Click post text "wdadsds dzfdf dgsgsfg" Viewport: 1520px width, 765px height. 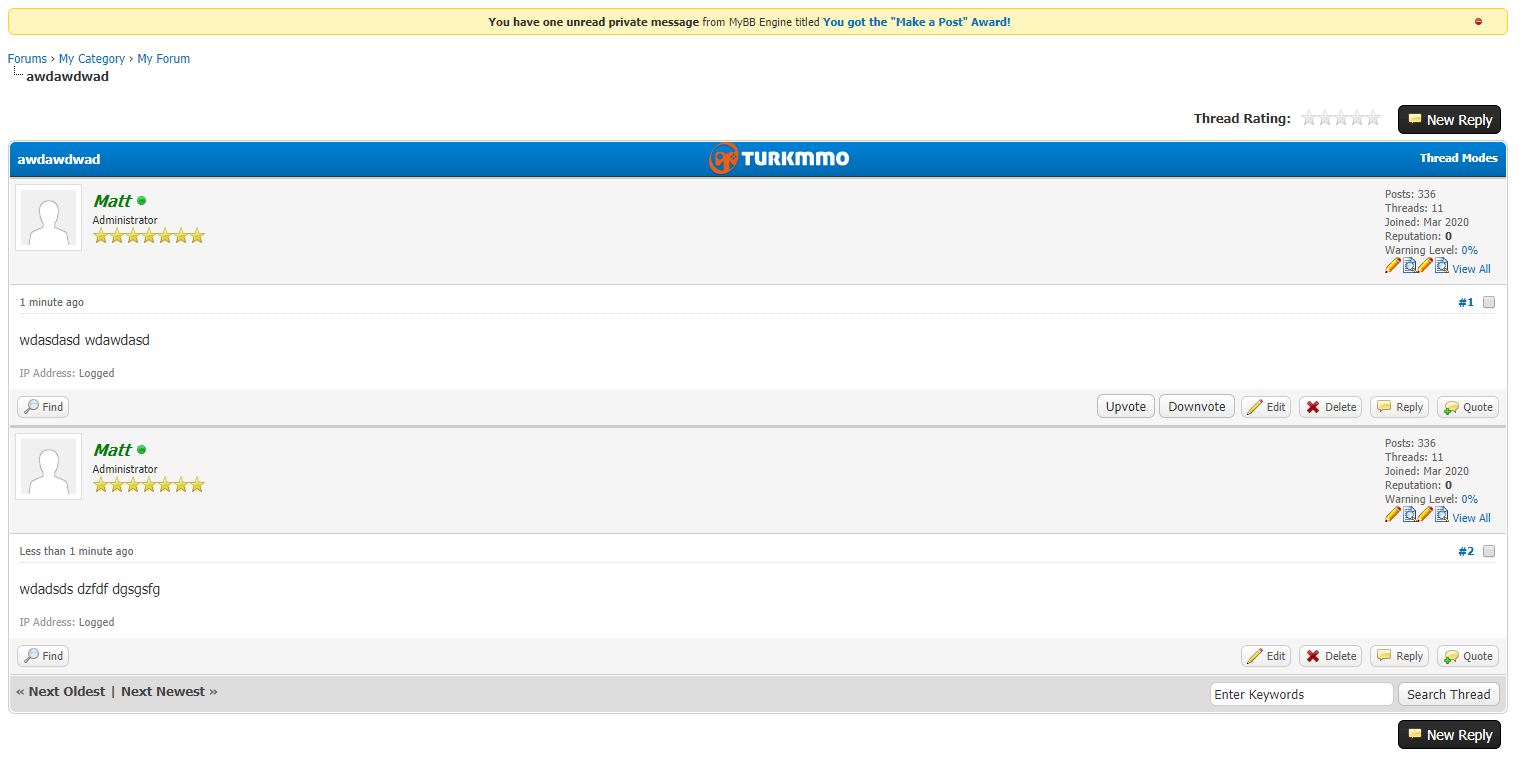[x=90, y=589]
